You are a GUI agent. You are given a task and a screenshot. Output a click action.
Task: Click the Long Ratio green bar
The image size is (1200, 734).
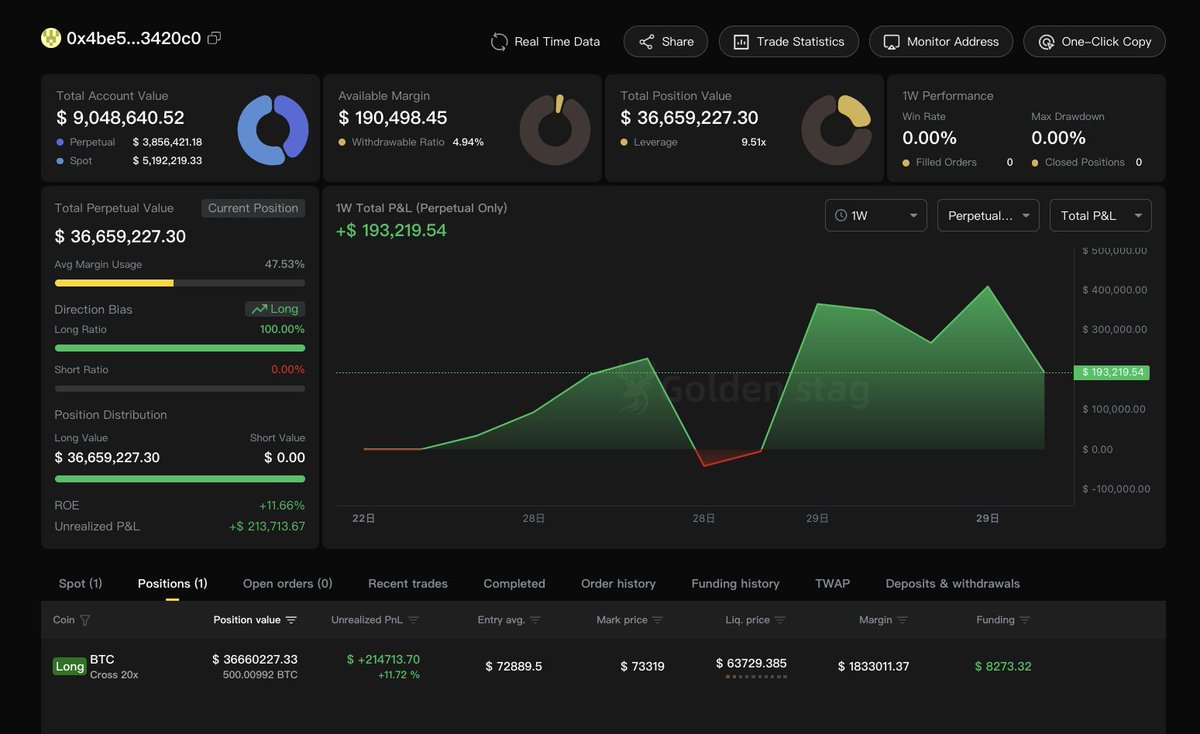[180, 348]
